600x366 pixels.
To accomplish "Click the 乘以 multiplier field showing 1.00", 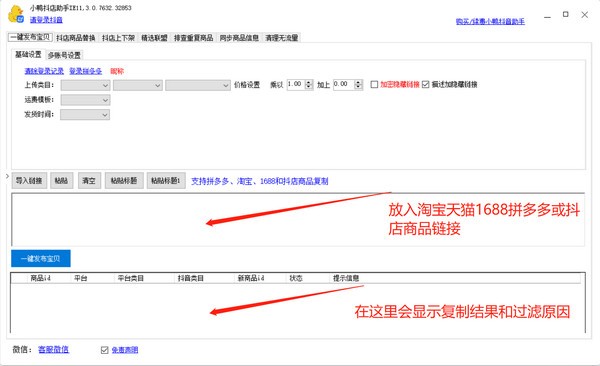I will [296, 84].
